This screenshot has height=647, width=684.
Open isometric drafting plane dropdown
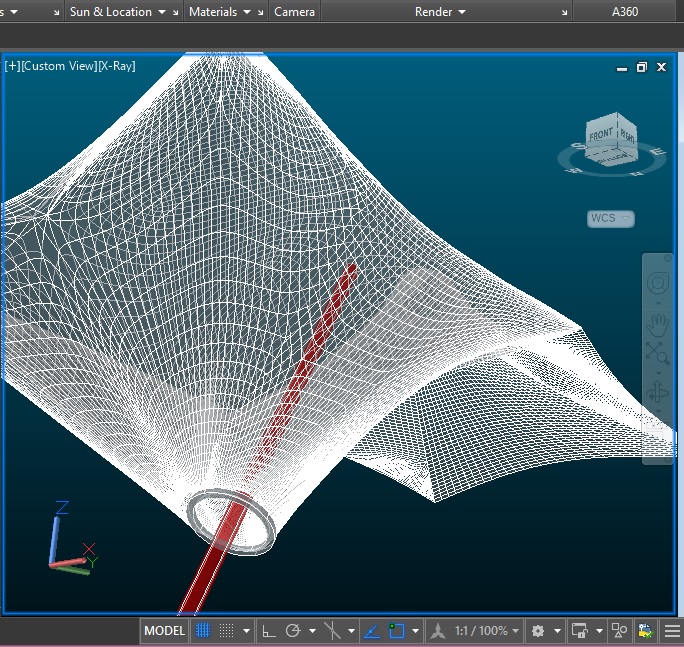click(351, 631)
